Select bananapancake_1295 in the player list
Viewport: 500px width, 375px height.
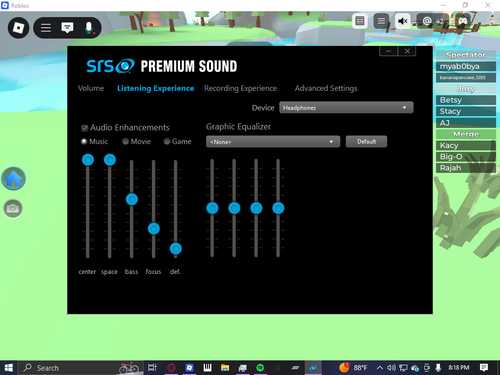click(x=466, y=78)
